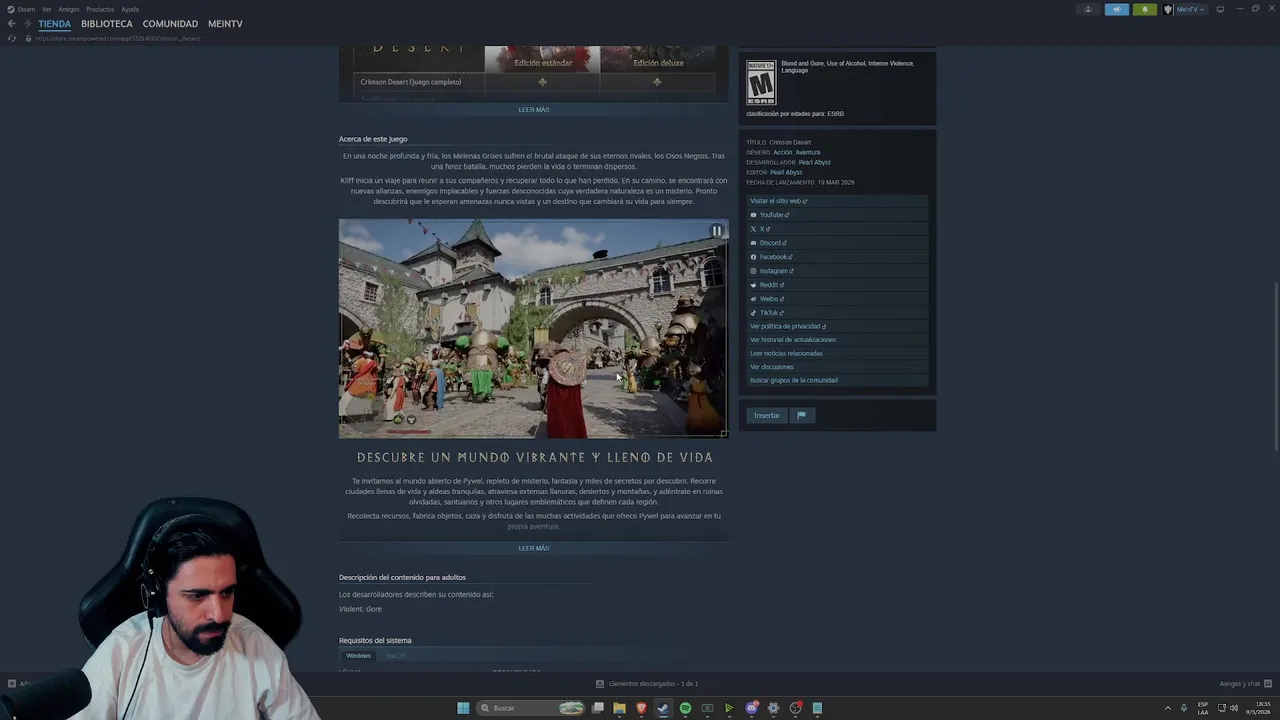Click the Insertar button
The image size is (1280, 720).
click(x=767, y=415)
